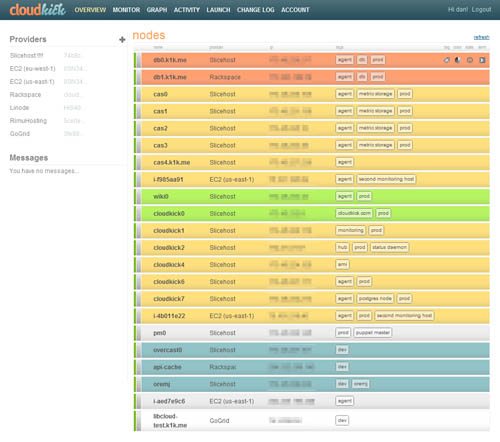Select the EC2 (eu-west-1) provider
Image resolution: width=500 pixels, height=442 pixels.
32,68
